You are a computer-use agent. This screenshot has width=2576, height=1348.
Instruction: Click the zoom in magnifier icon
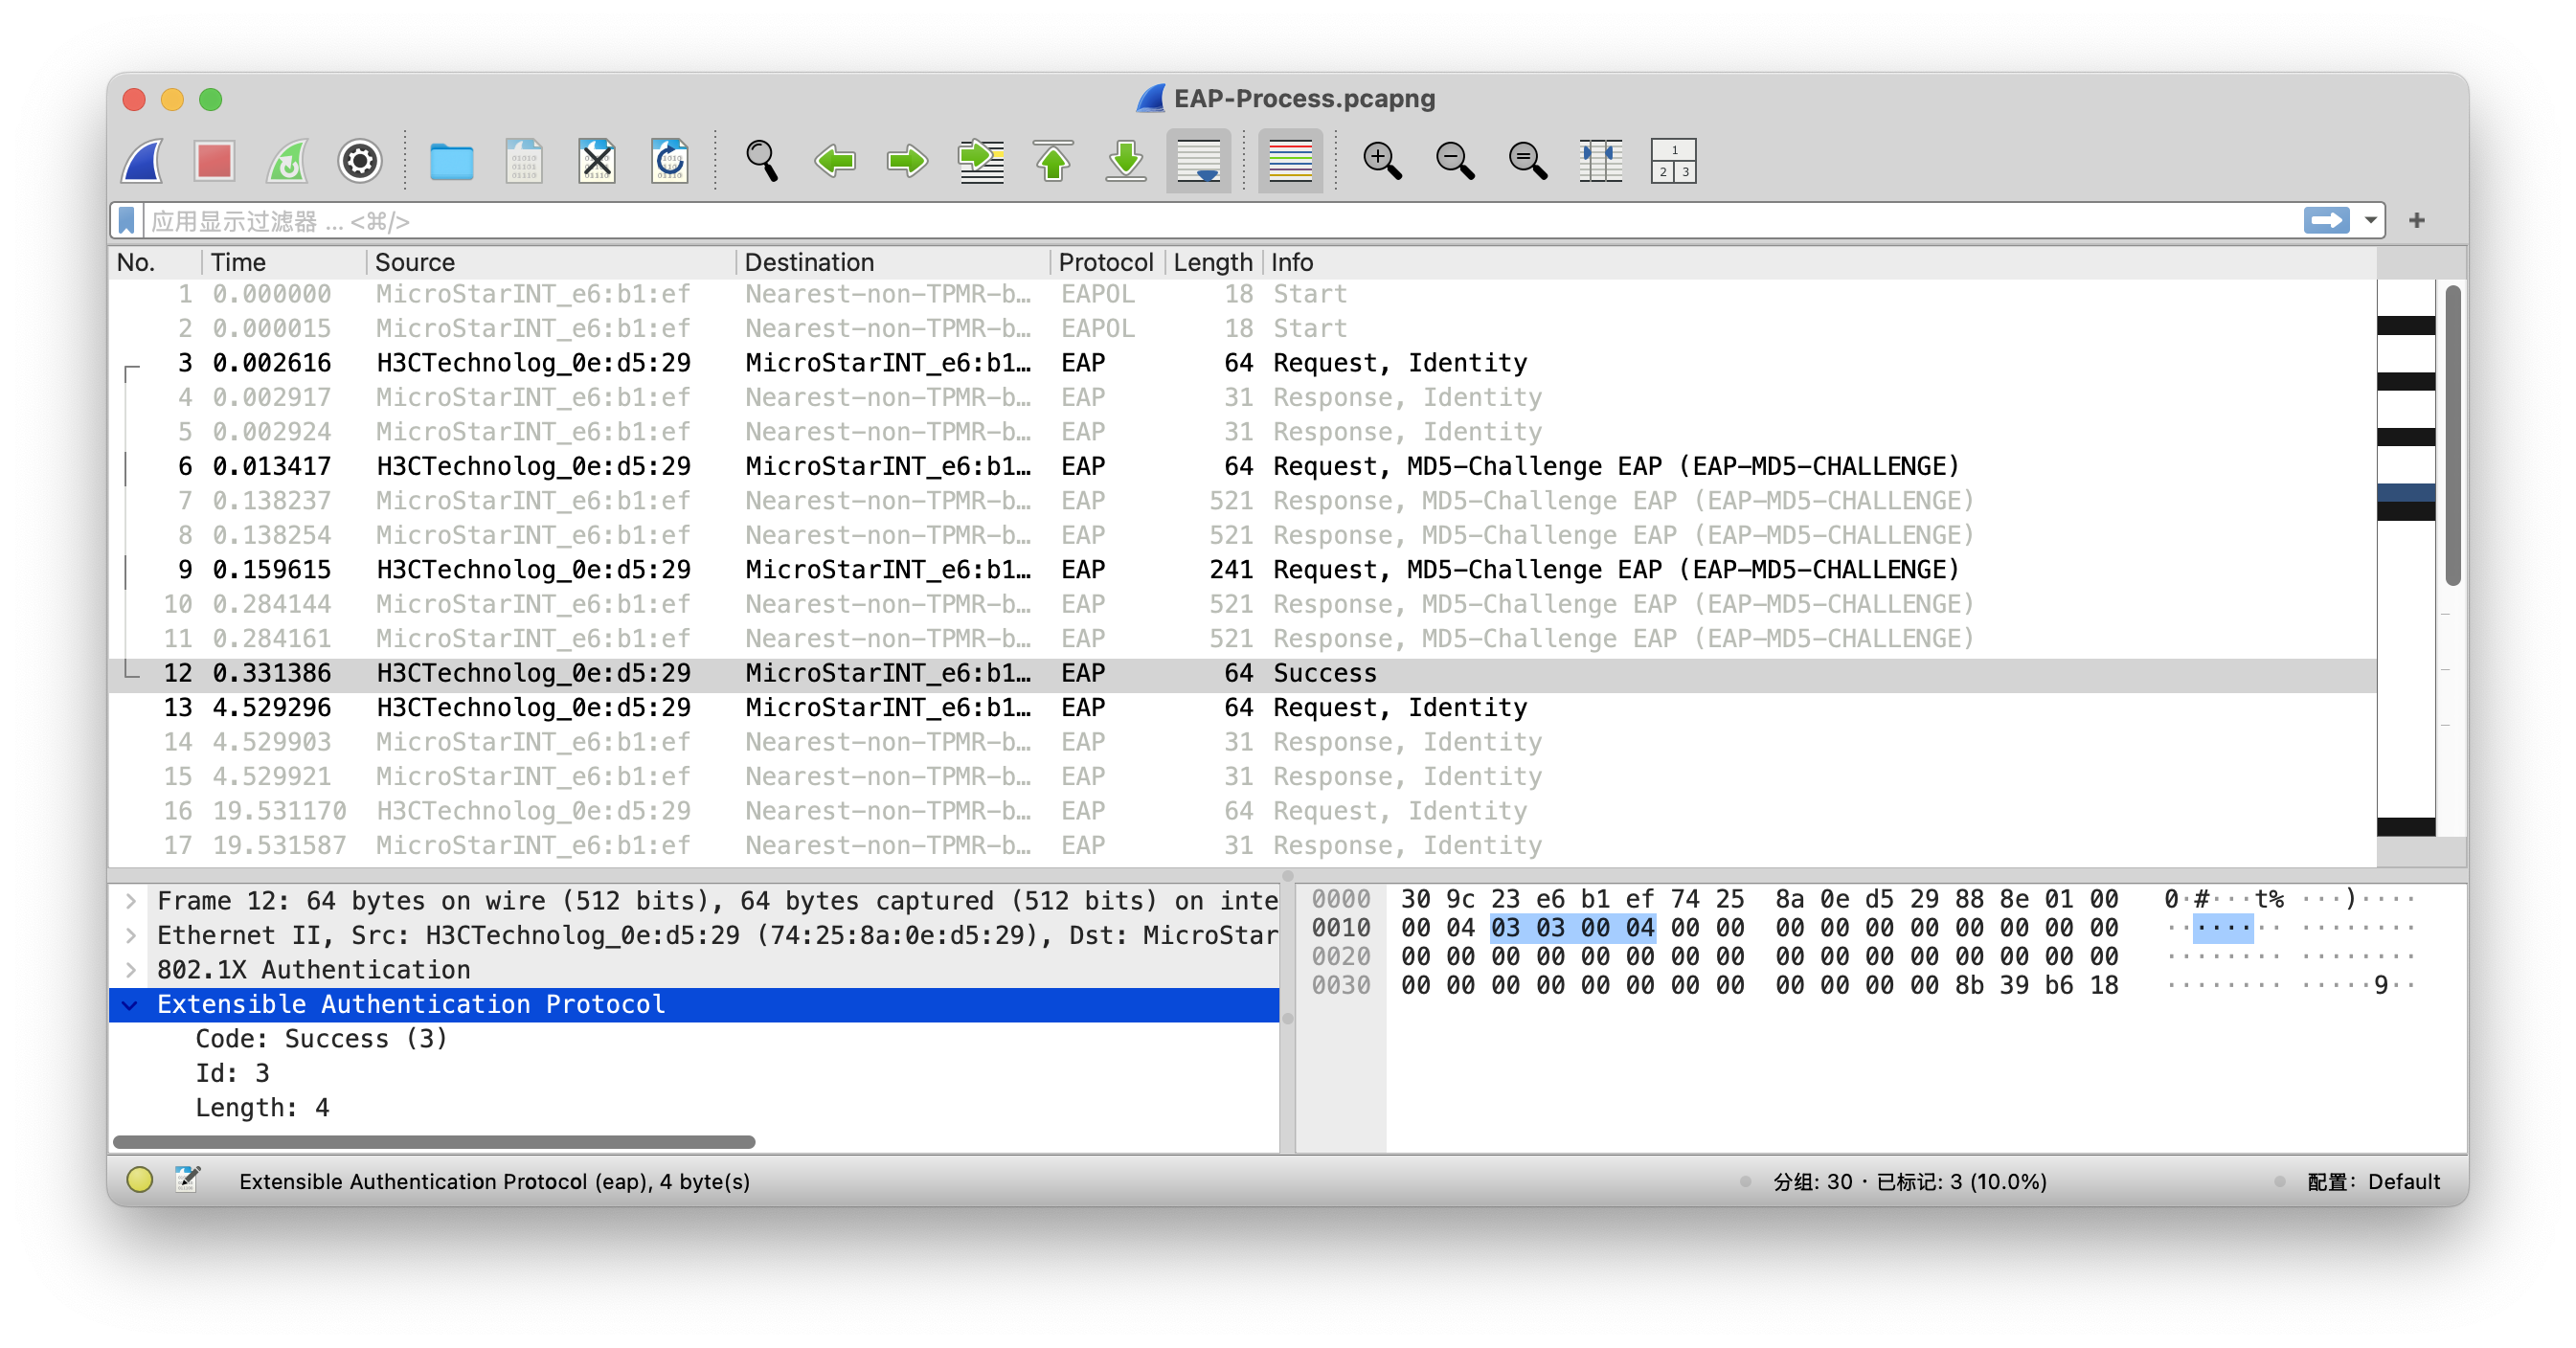[x=1381, y=160]
